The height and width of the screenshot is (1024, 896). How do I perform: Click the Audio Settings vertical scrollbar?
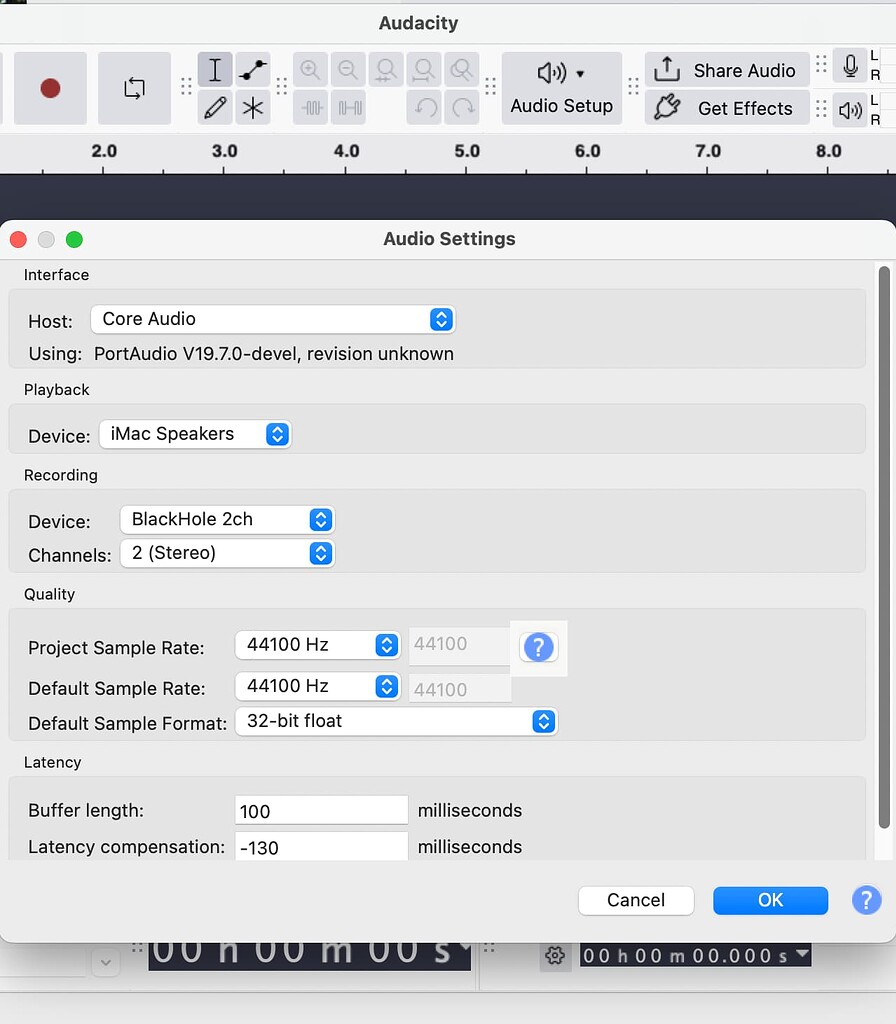click(x=884, y=547)
